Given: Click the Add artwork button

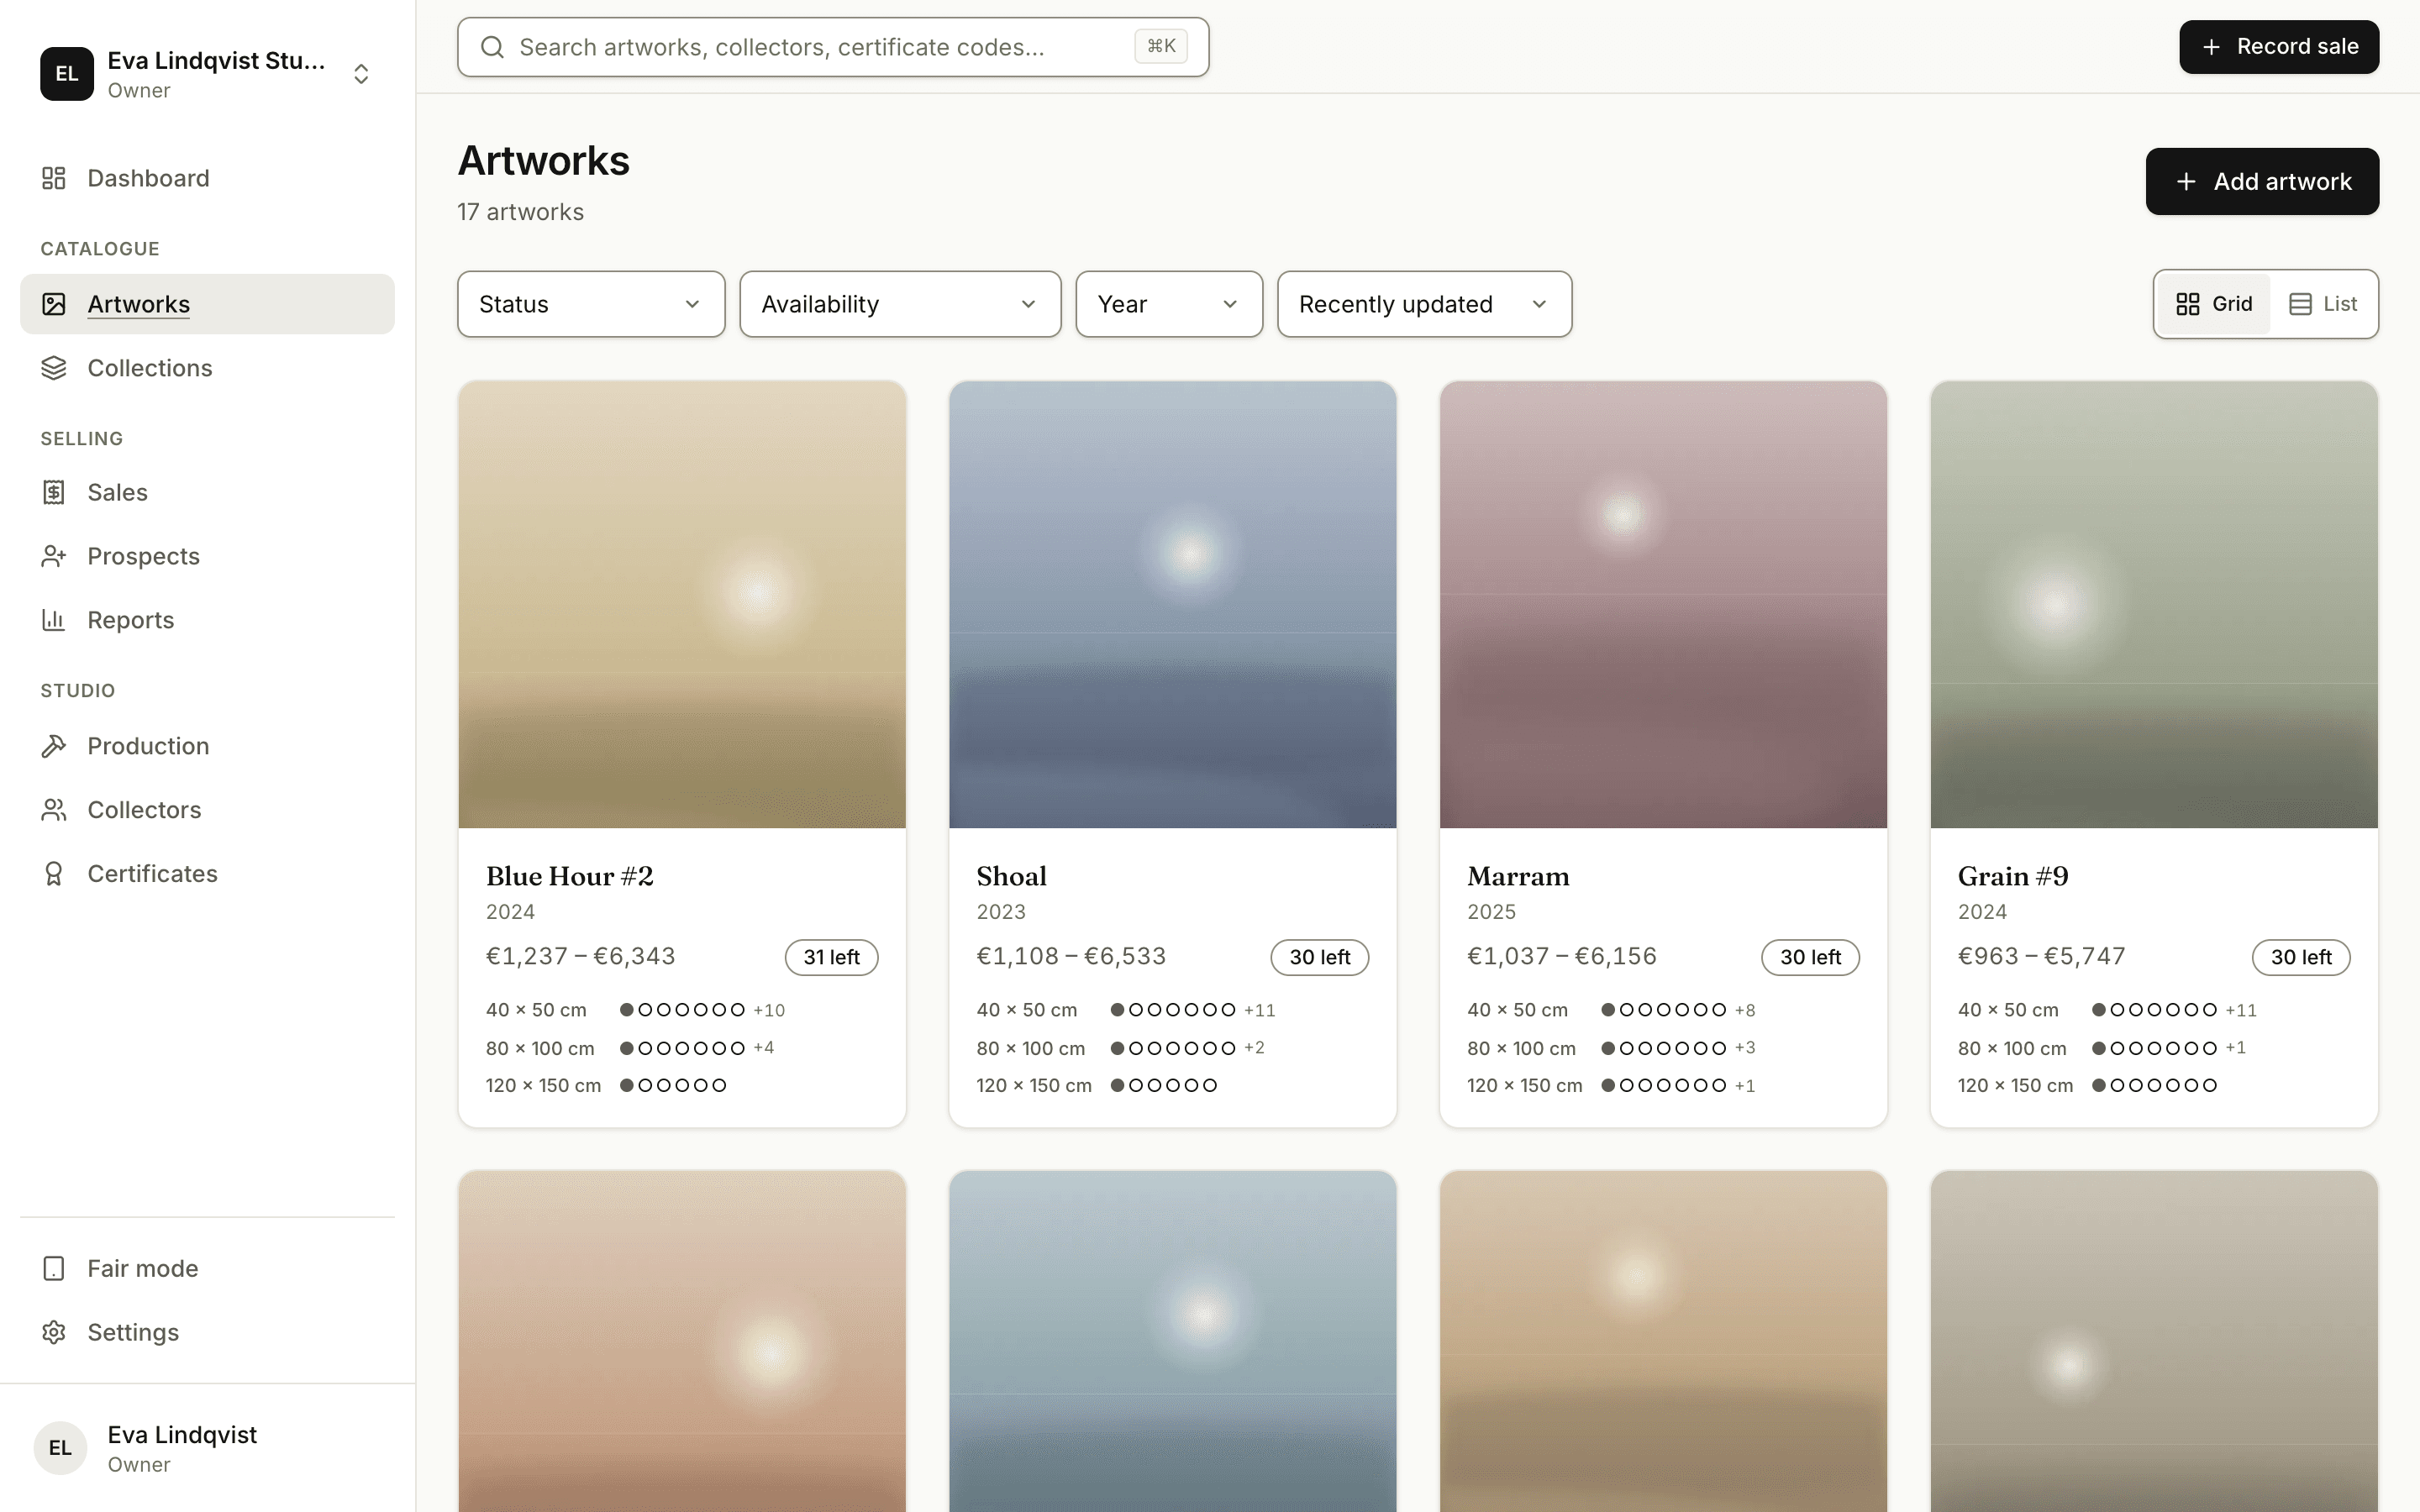Looking at the screenshot, I should coord(2262,181).
